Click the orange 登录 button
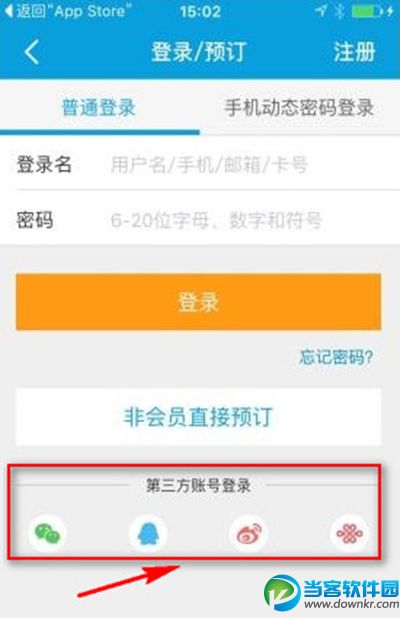This screenshot has width=400, height=618. 198,302
